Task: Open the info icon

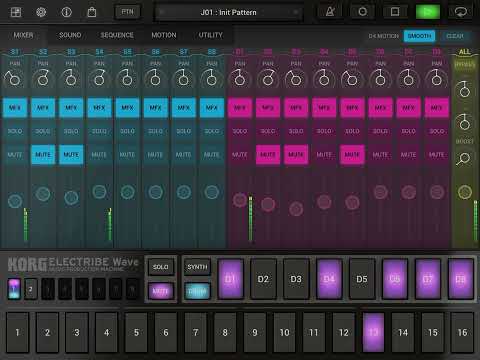Action: click(66, 12)
